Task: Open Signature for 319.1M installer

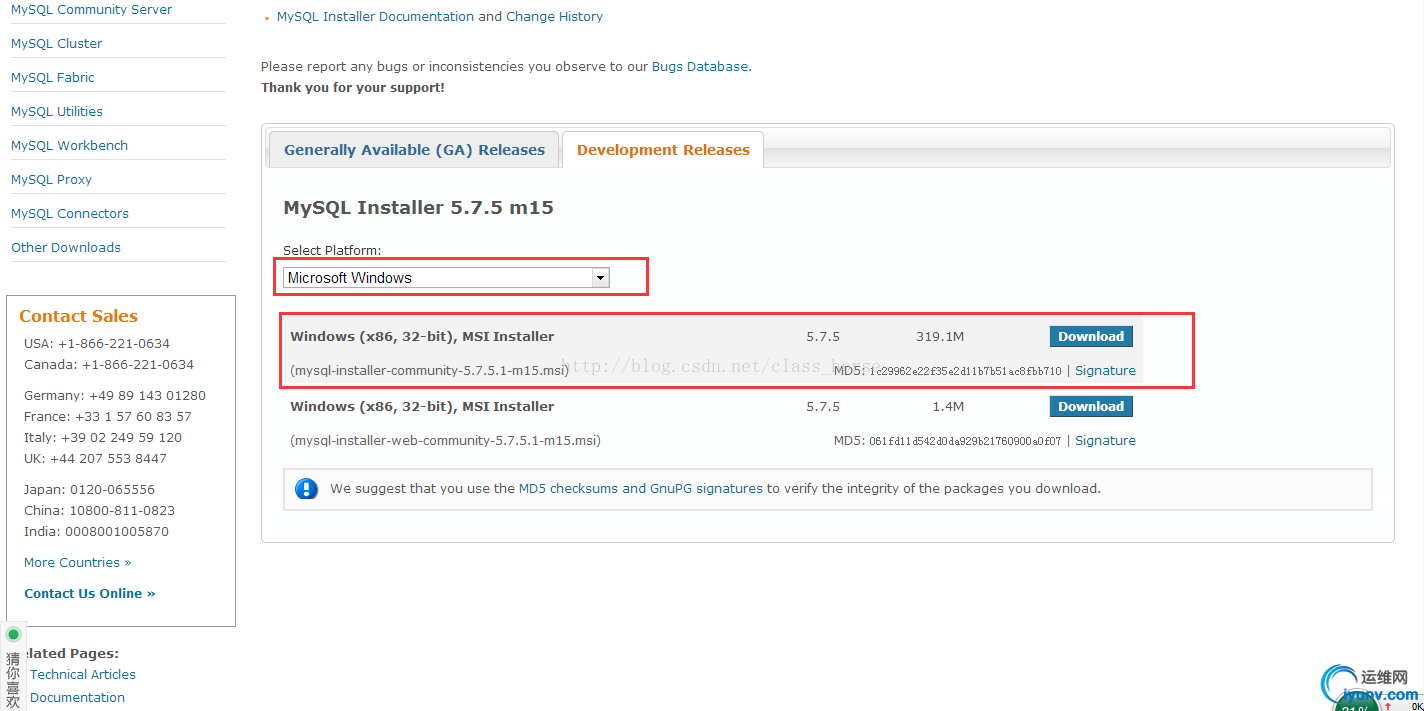Action: coord(1105,371)
